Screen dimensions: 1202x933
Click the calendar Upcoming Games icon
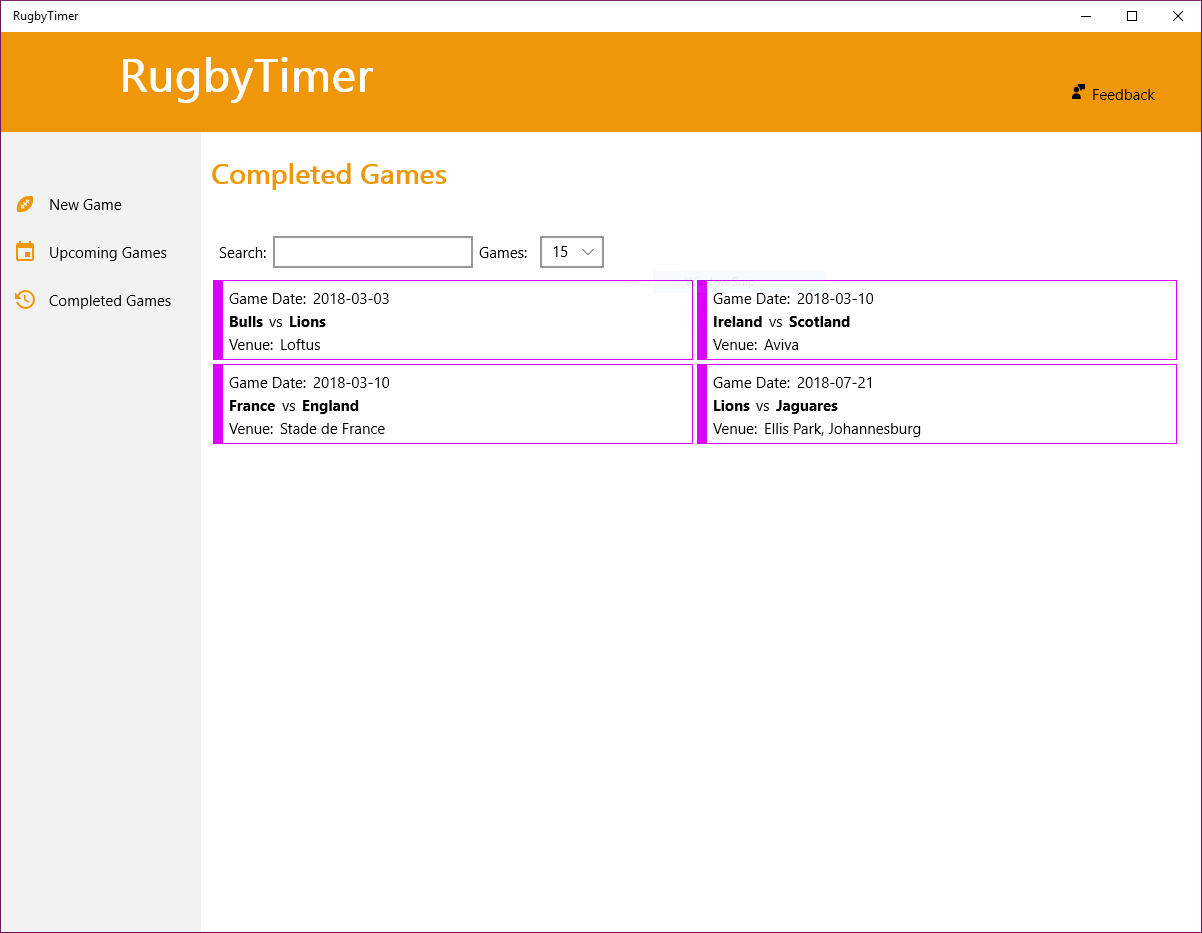[25, 252]
